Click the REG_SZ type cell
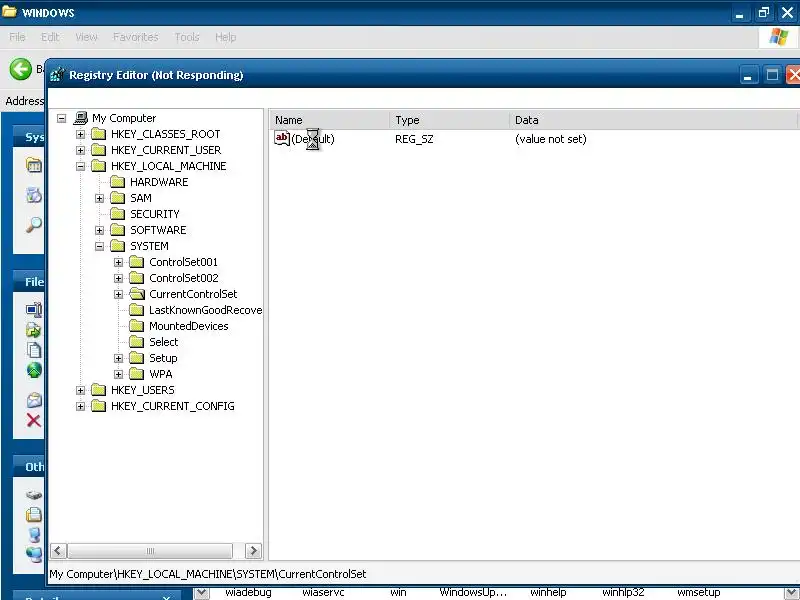The width and height of the screenshot is (800, 600). tap(414, 139)
